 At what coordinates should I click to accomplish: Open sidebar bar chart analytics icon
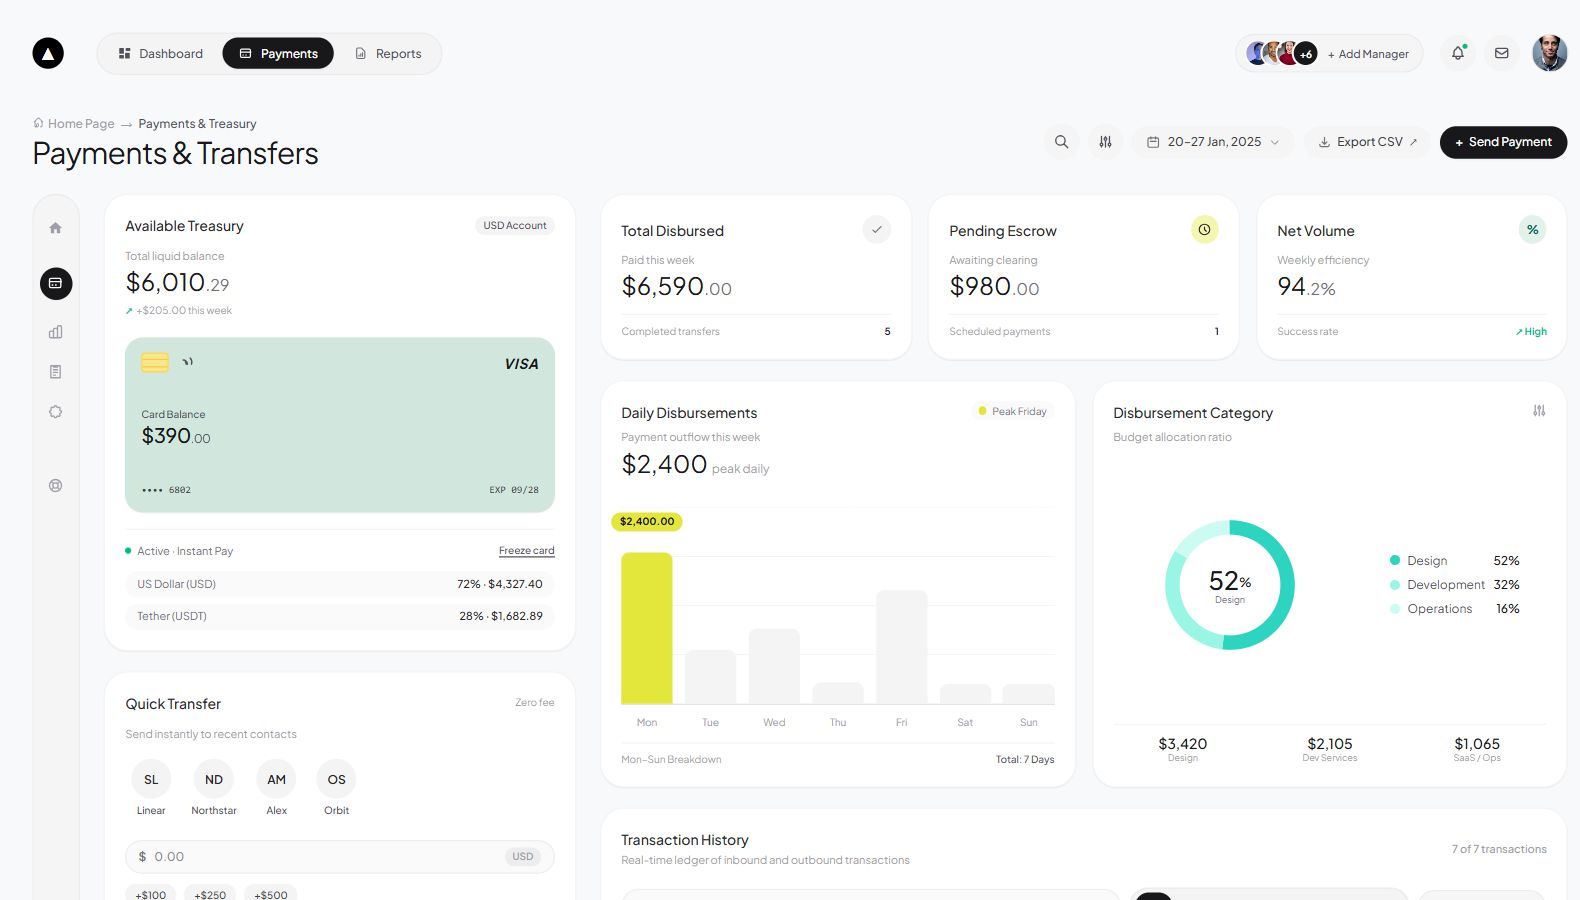coord(56,332)
